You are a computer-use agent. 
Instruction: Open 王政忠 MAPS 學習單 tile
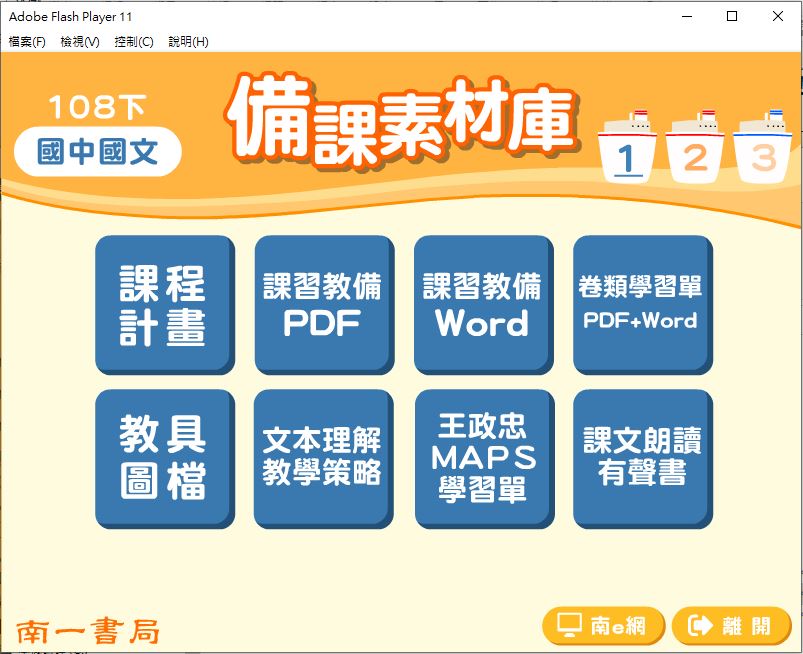482,457
